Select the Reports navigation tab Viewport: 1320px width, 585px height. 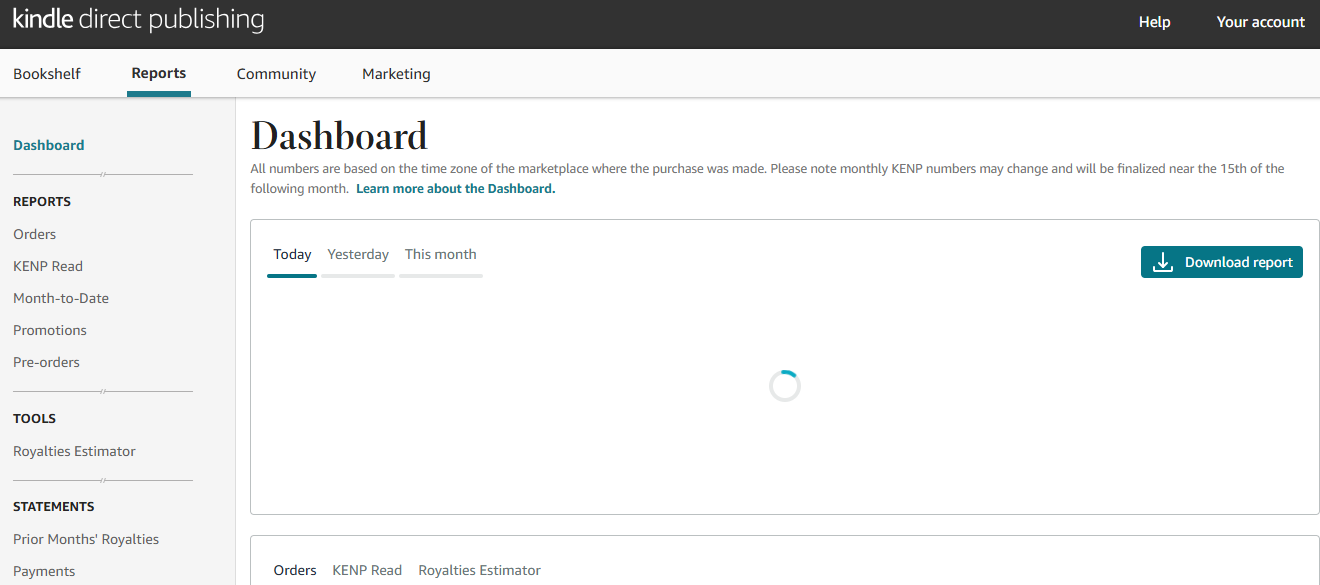pos(158,73)
